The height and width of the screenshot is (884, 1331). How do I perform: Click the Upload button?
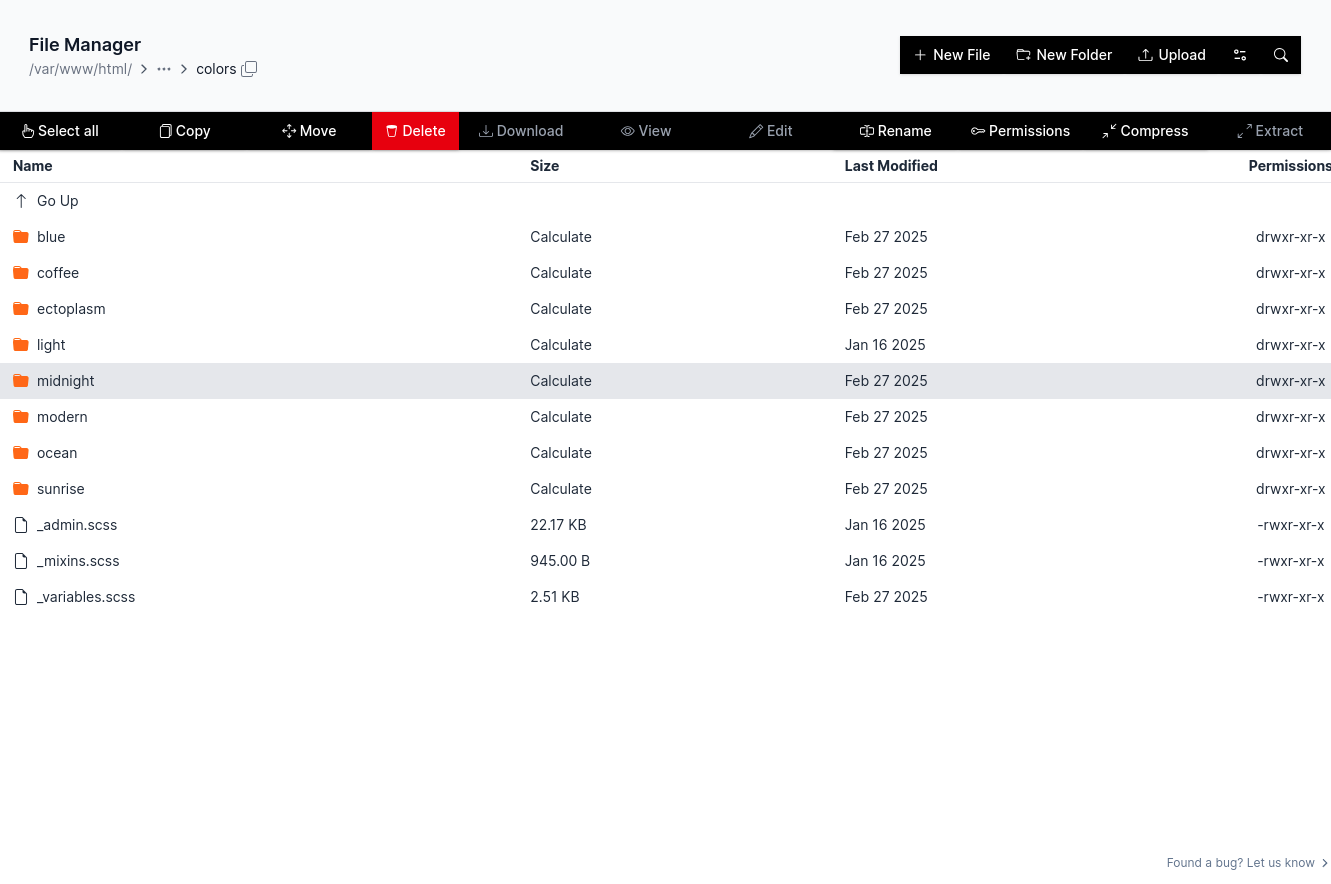pyautogui.click(x=1171, y=55)
